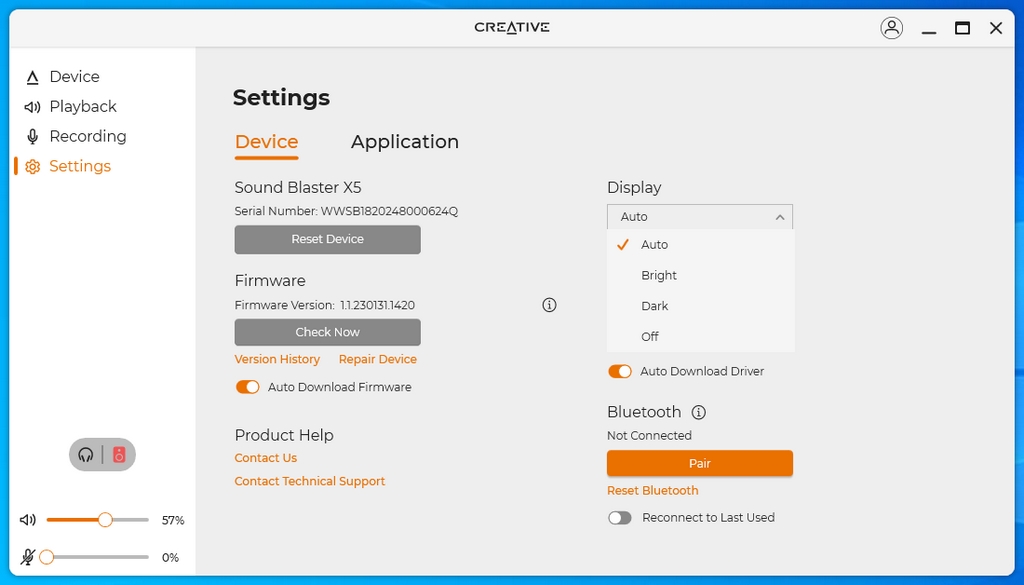
Task: Maximize the Creative app window
Action: [x=962, y=28]
